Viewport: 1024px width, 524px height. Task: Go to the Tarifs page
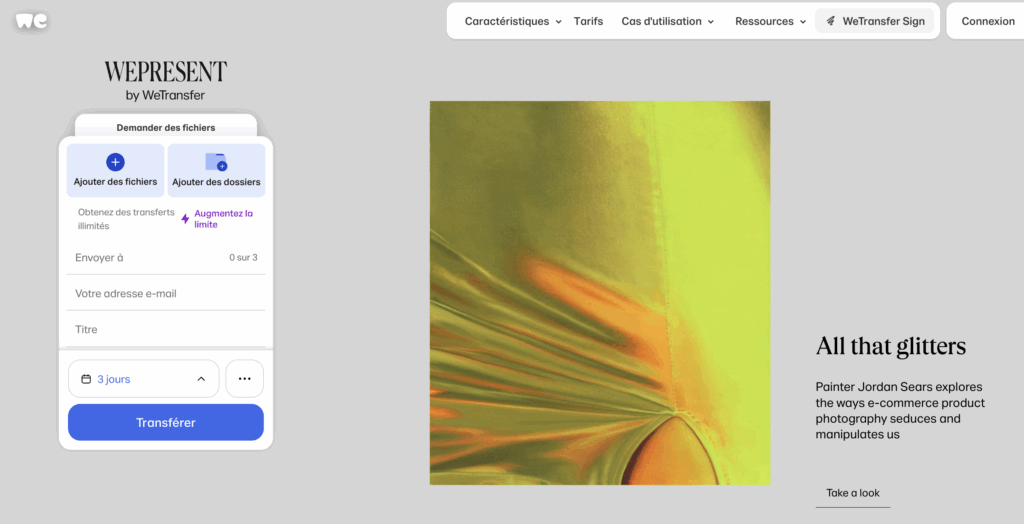[x=588, y=21]
